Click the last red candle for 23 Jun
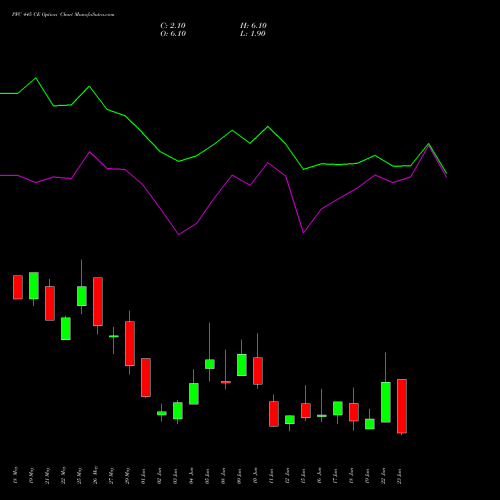 402,406
